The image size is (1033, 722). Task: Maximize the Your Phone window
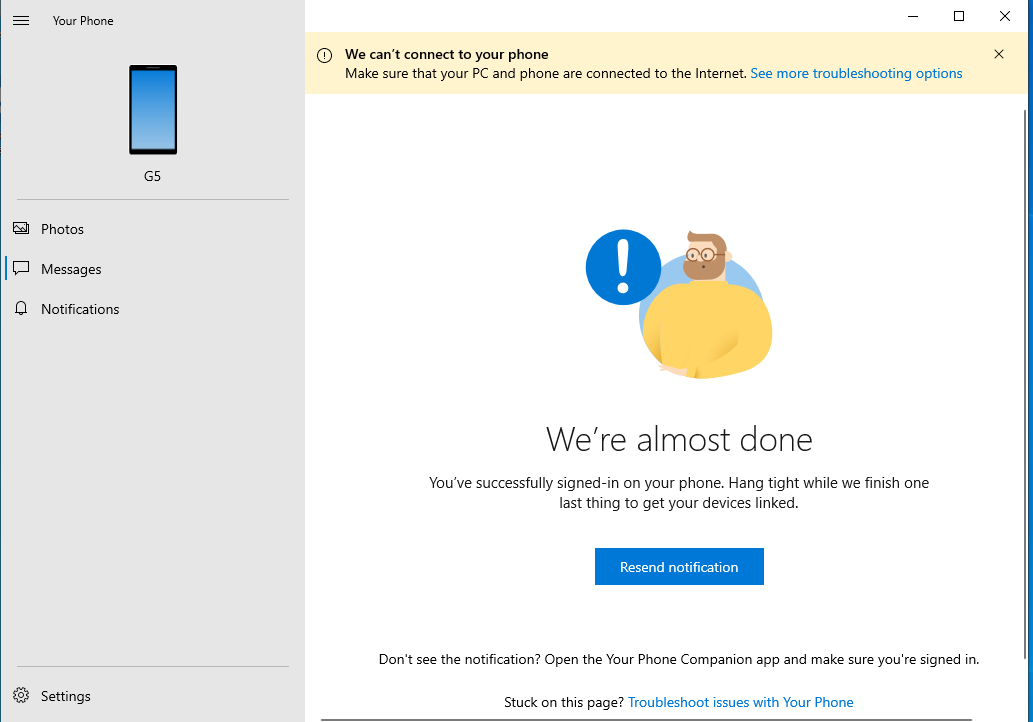(x=959, y=16)
